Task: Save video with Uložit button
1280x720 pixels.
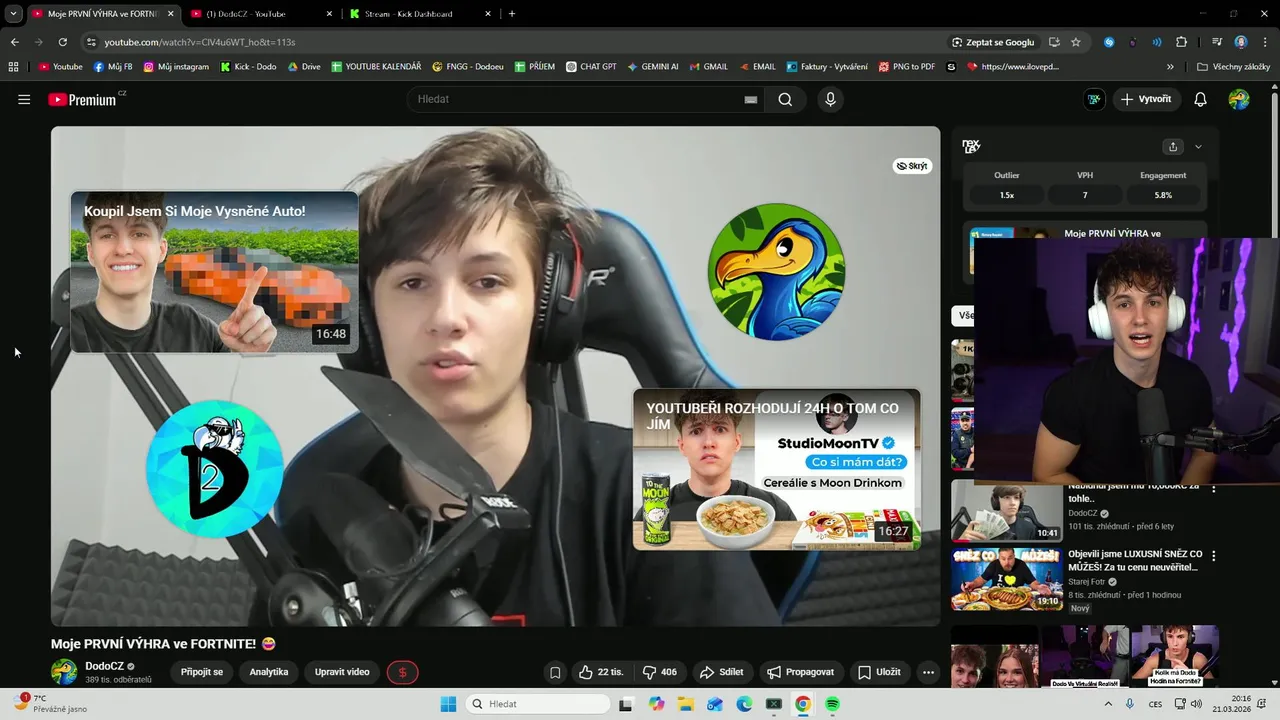Action: [879, 672]
